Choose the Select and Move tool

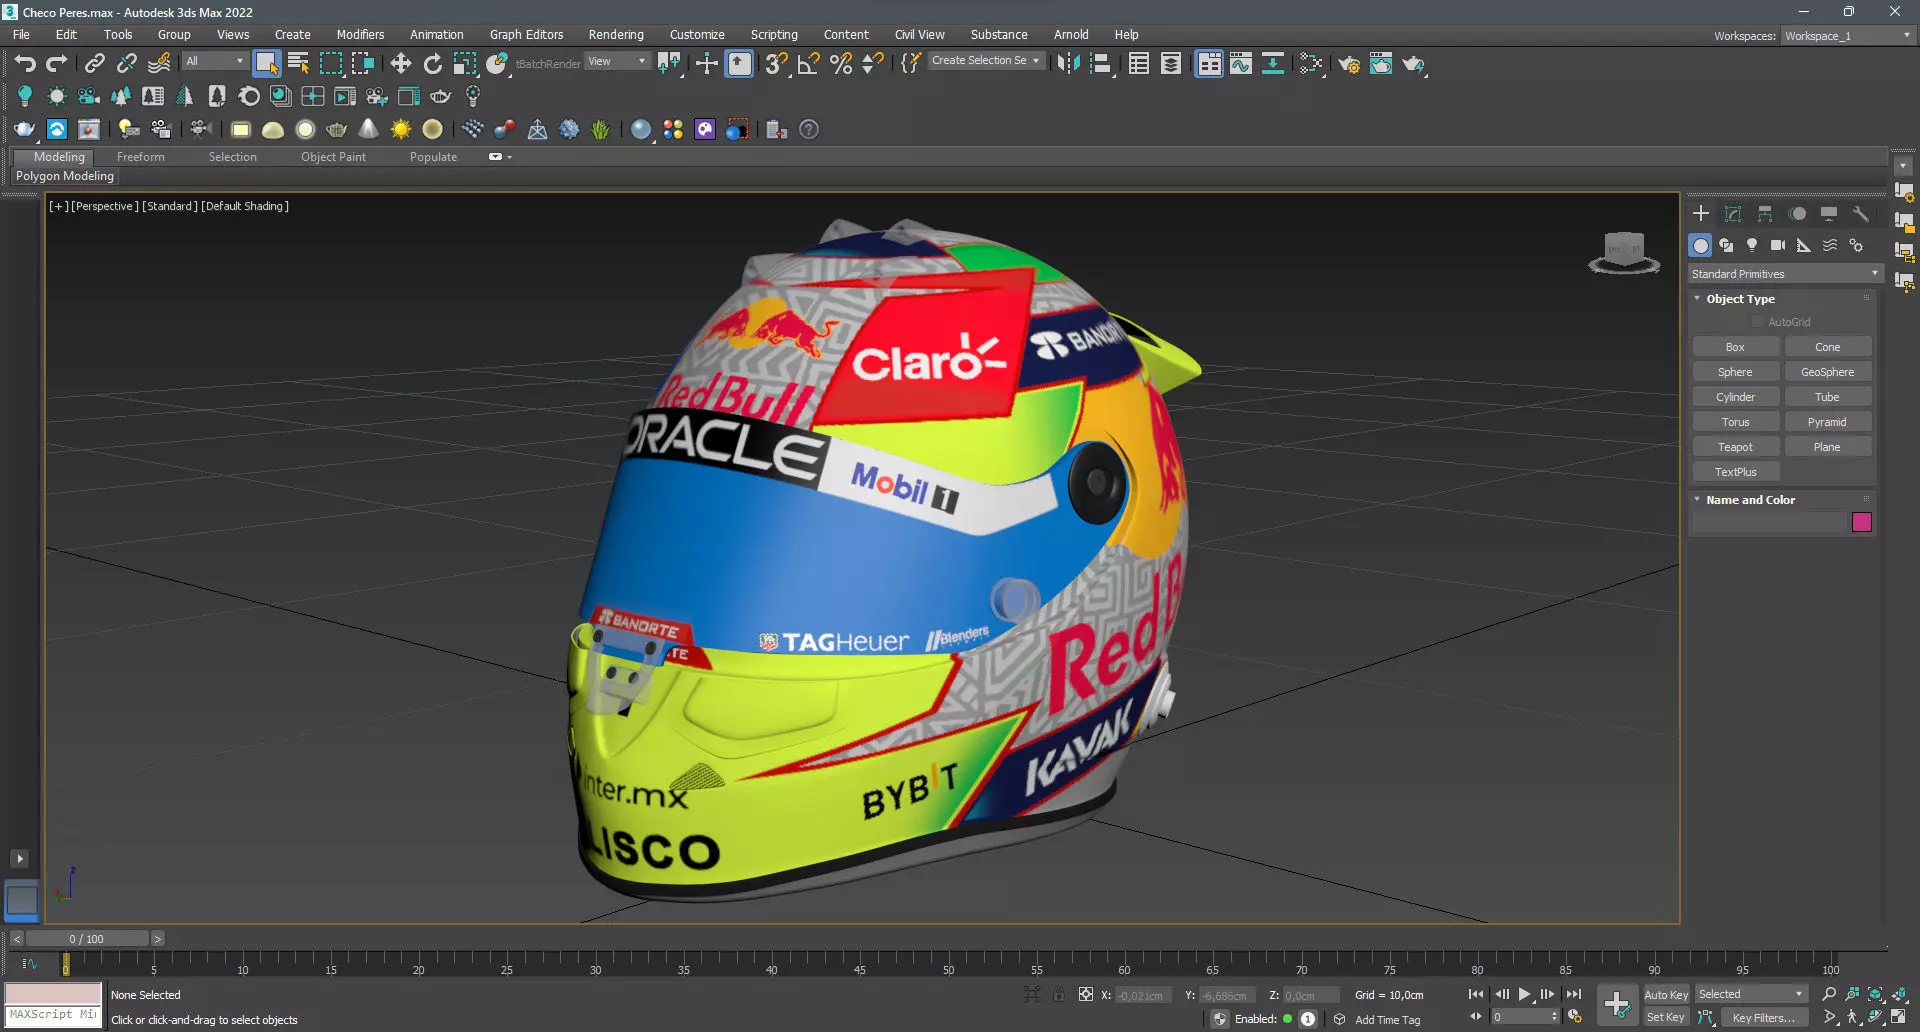pos(401,64)
